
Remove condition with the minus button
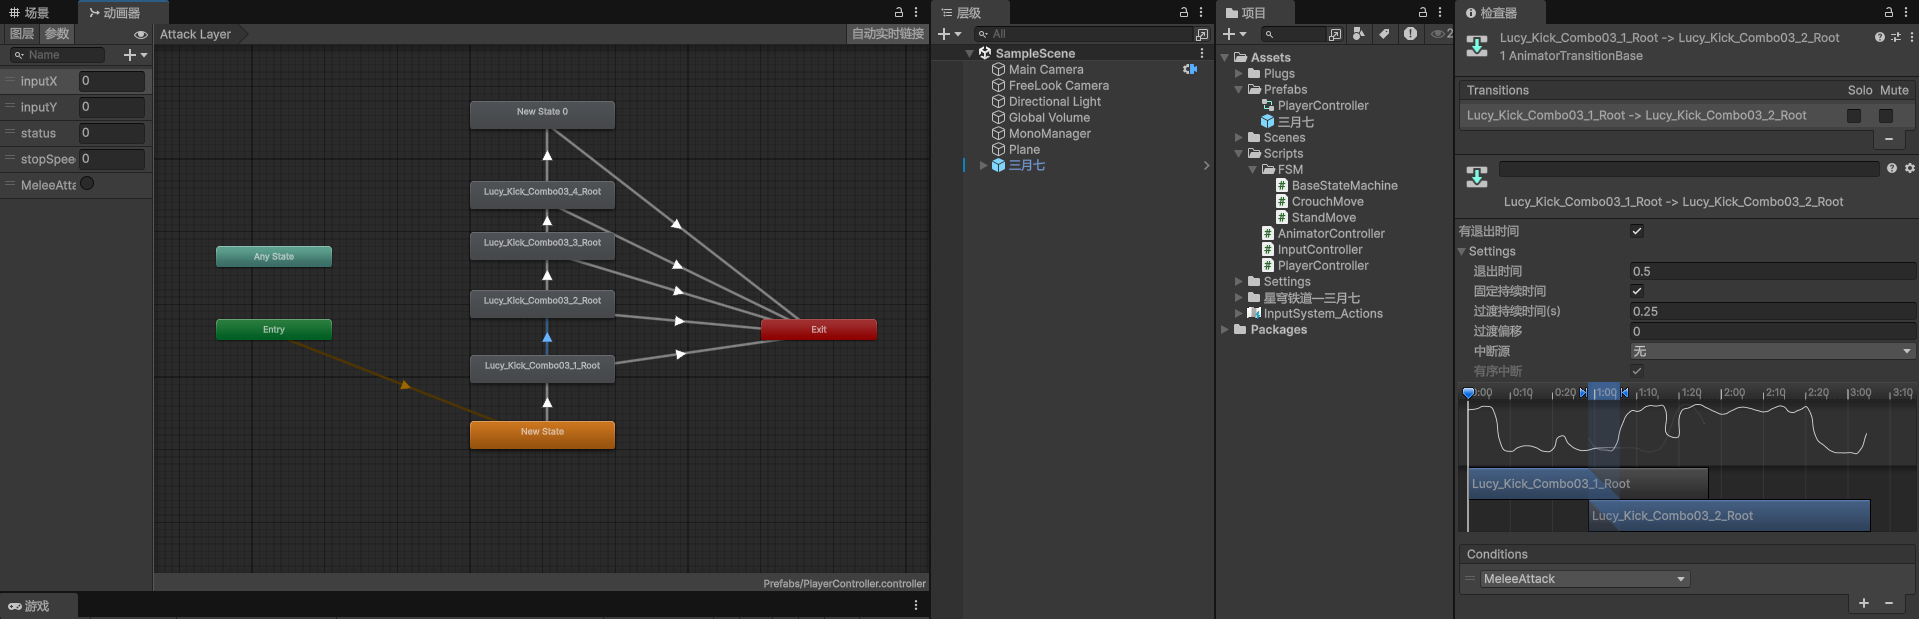[1889, 603]
